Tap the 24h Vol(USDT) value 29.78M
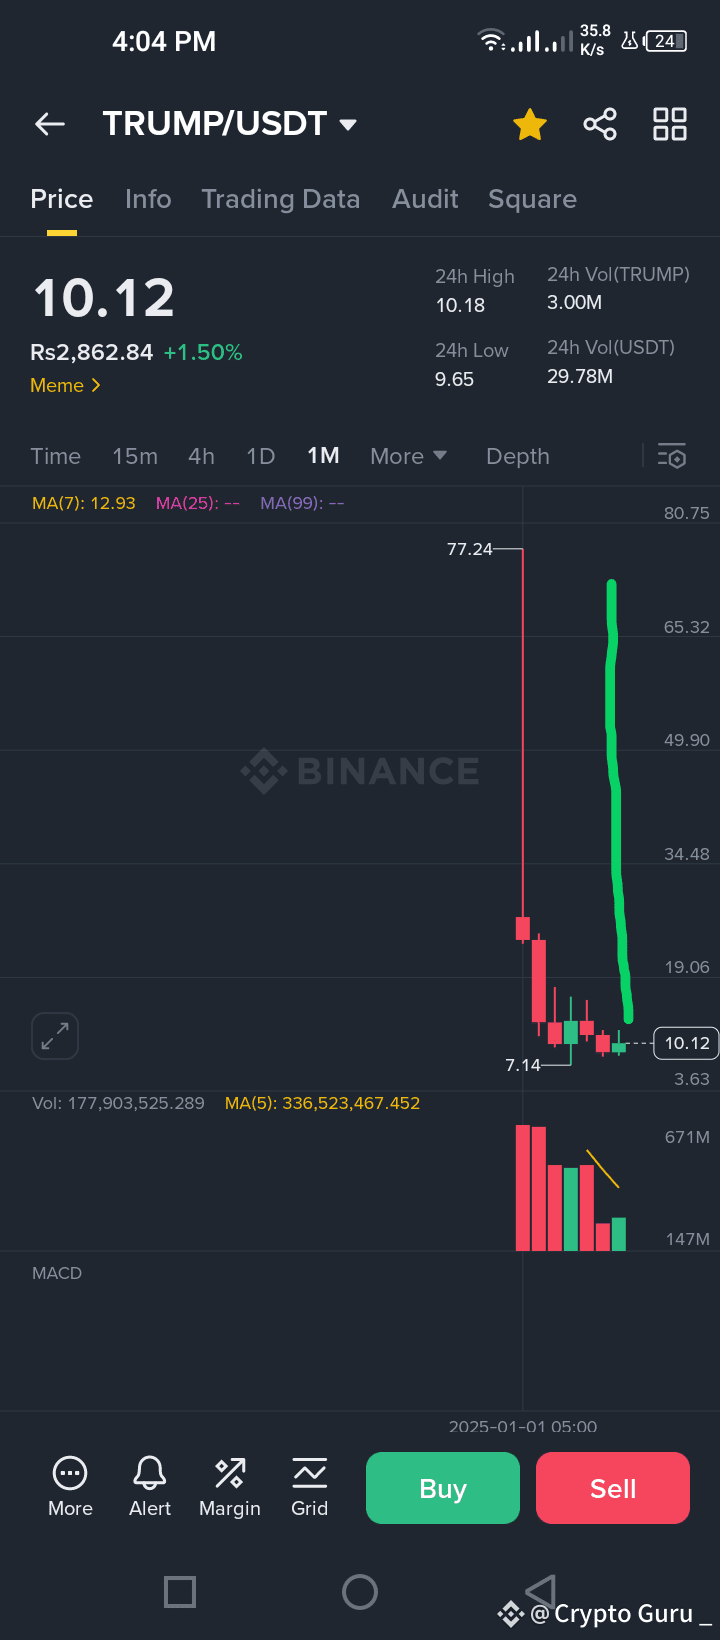The height and width of the screenshot is (1640, 720). [580, 376]
